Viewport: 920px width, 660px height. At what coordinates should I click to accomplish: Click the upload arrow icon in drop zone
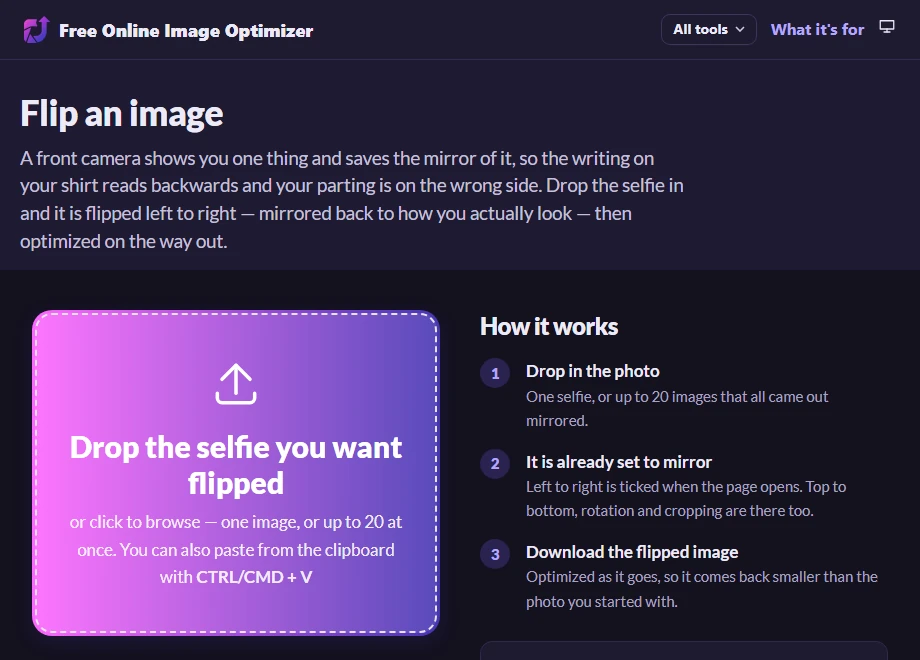point(236,384)
